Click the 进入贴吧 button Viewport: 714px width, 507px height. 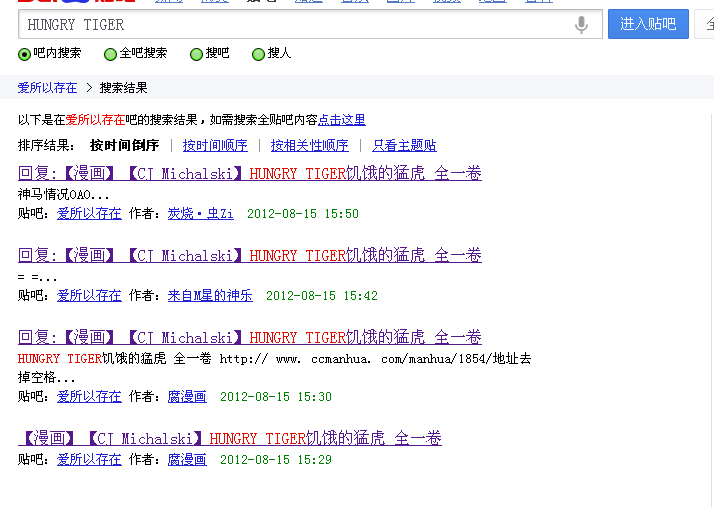pyautogui.click(x=648, y=24)
